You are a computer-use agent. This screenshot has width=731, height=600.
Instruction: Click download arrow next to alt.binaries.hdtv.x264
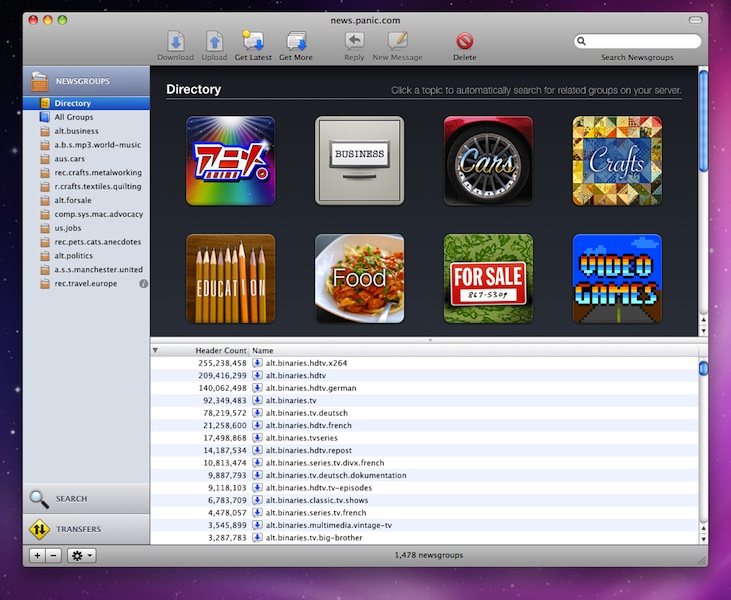coord(257,363)
